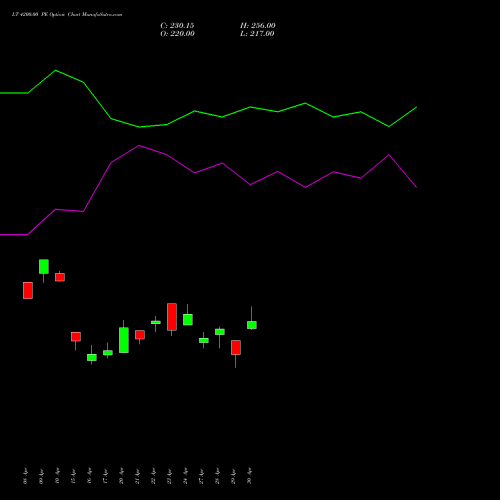Click the '08 Apr' date label

coord(25,476)
